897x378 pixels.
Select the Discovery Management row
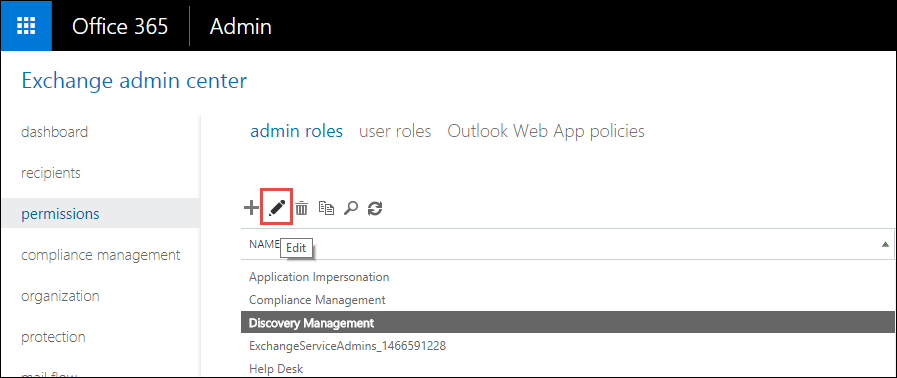pos(567,323)
